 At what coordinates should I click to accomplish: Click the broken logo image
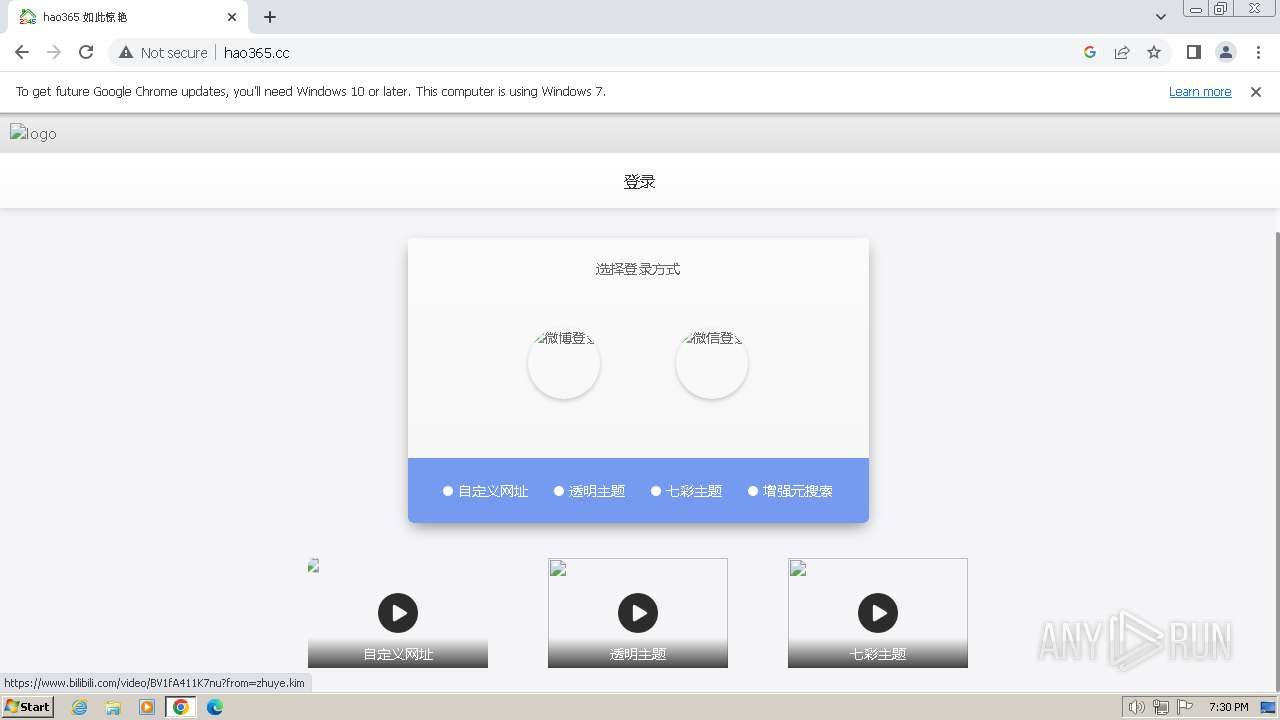tap(33, 133)
